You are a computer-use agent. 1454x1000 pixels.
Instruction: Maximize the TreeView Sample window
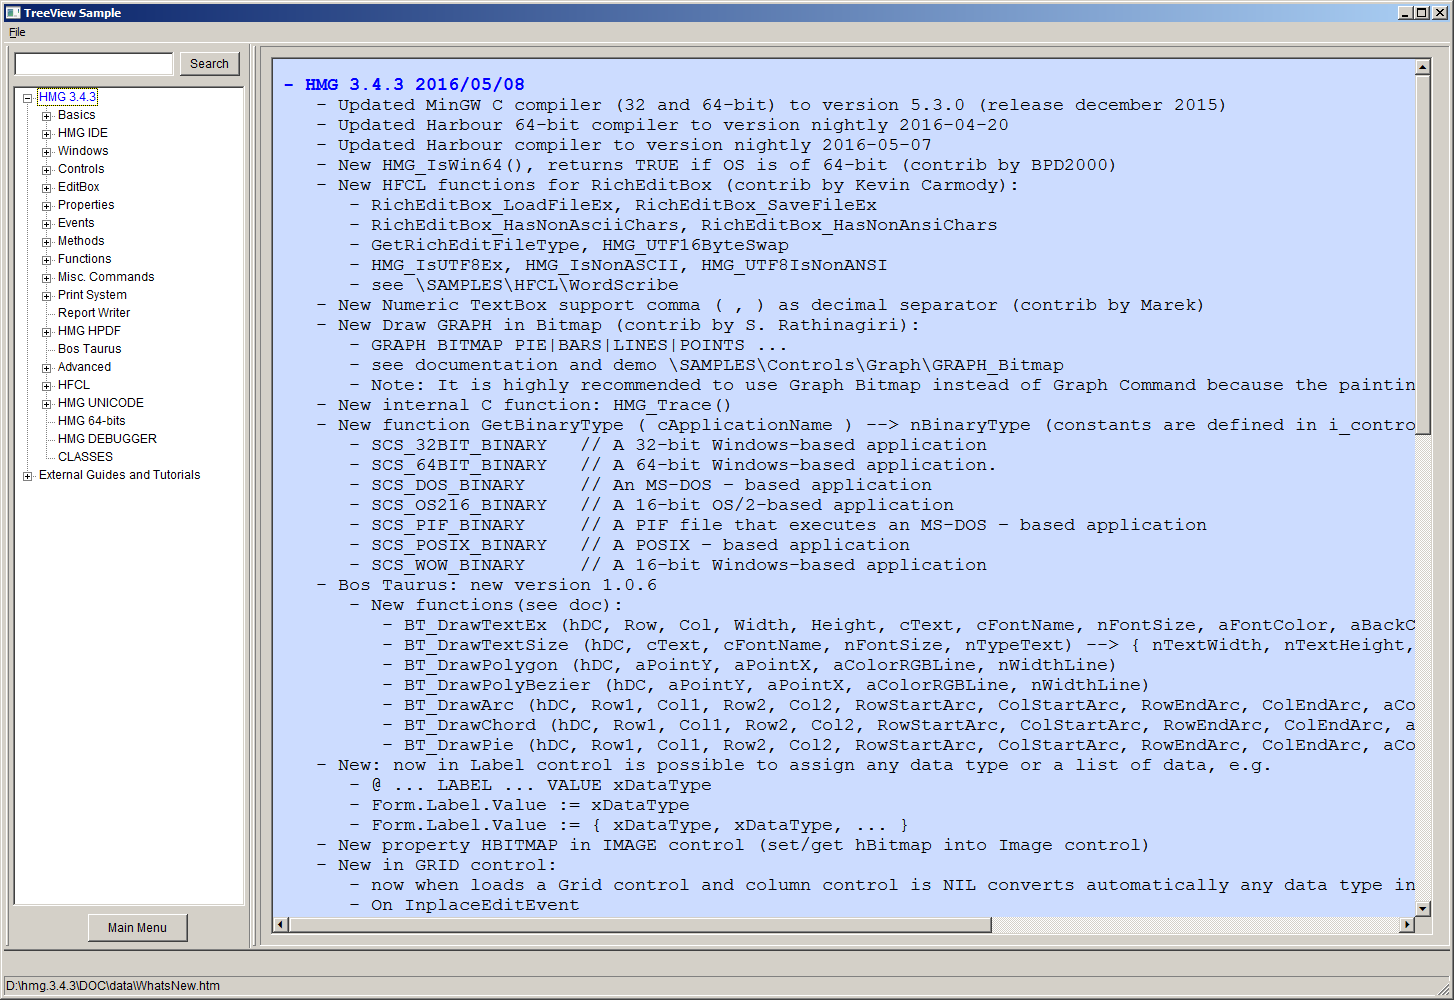click(x=1421, y=13)
